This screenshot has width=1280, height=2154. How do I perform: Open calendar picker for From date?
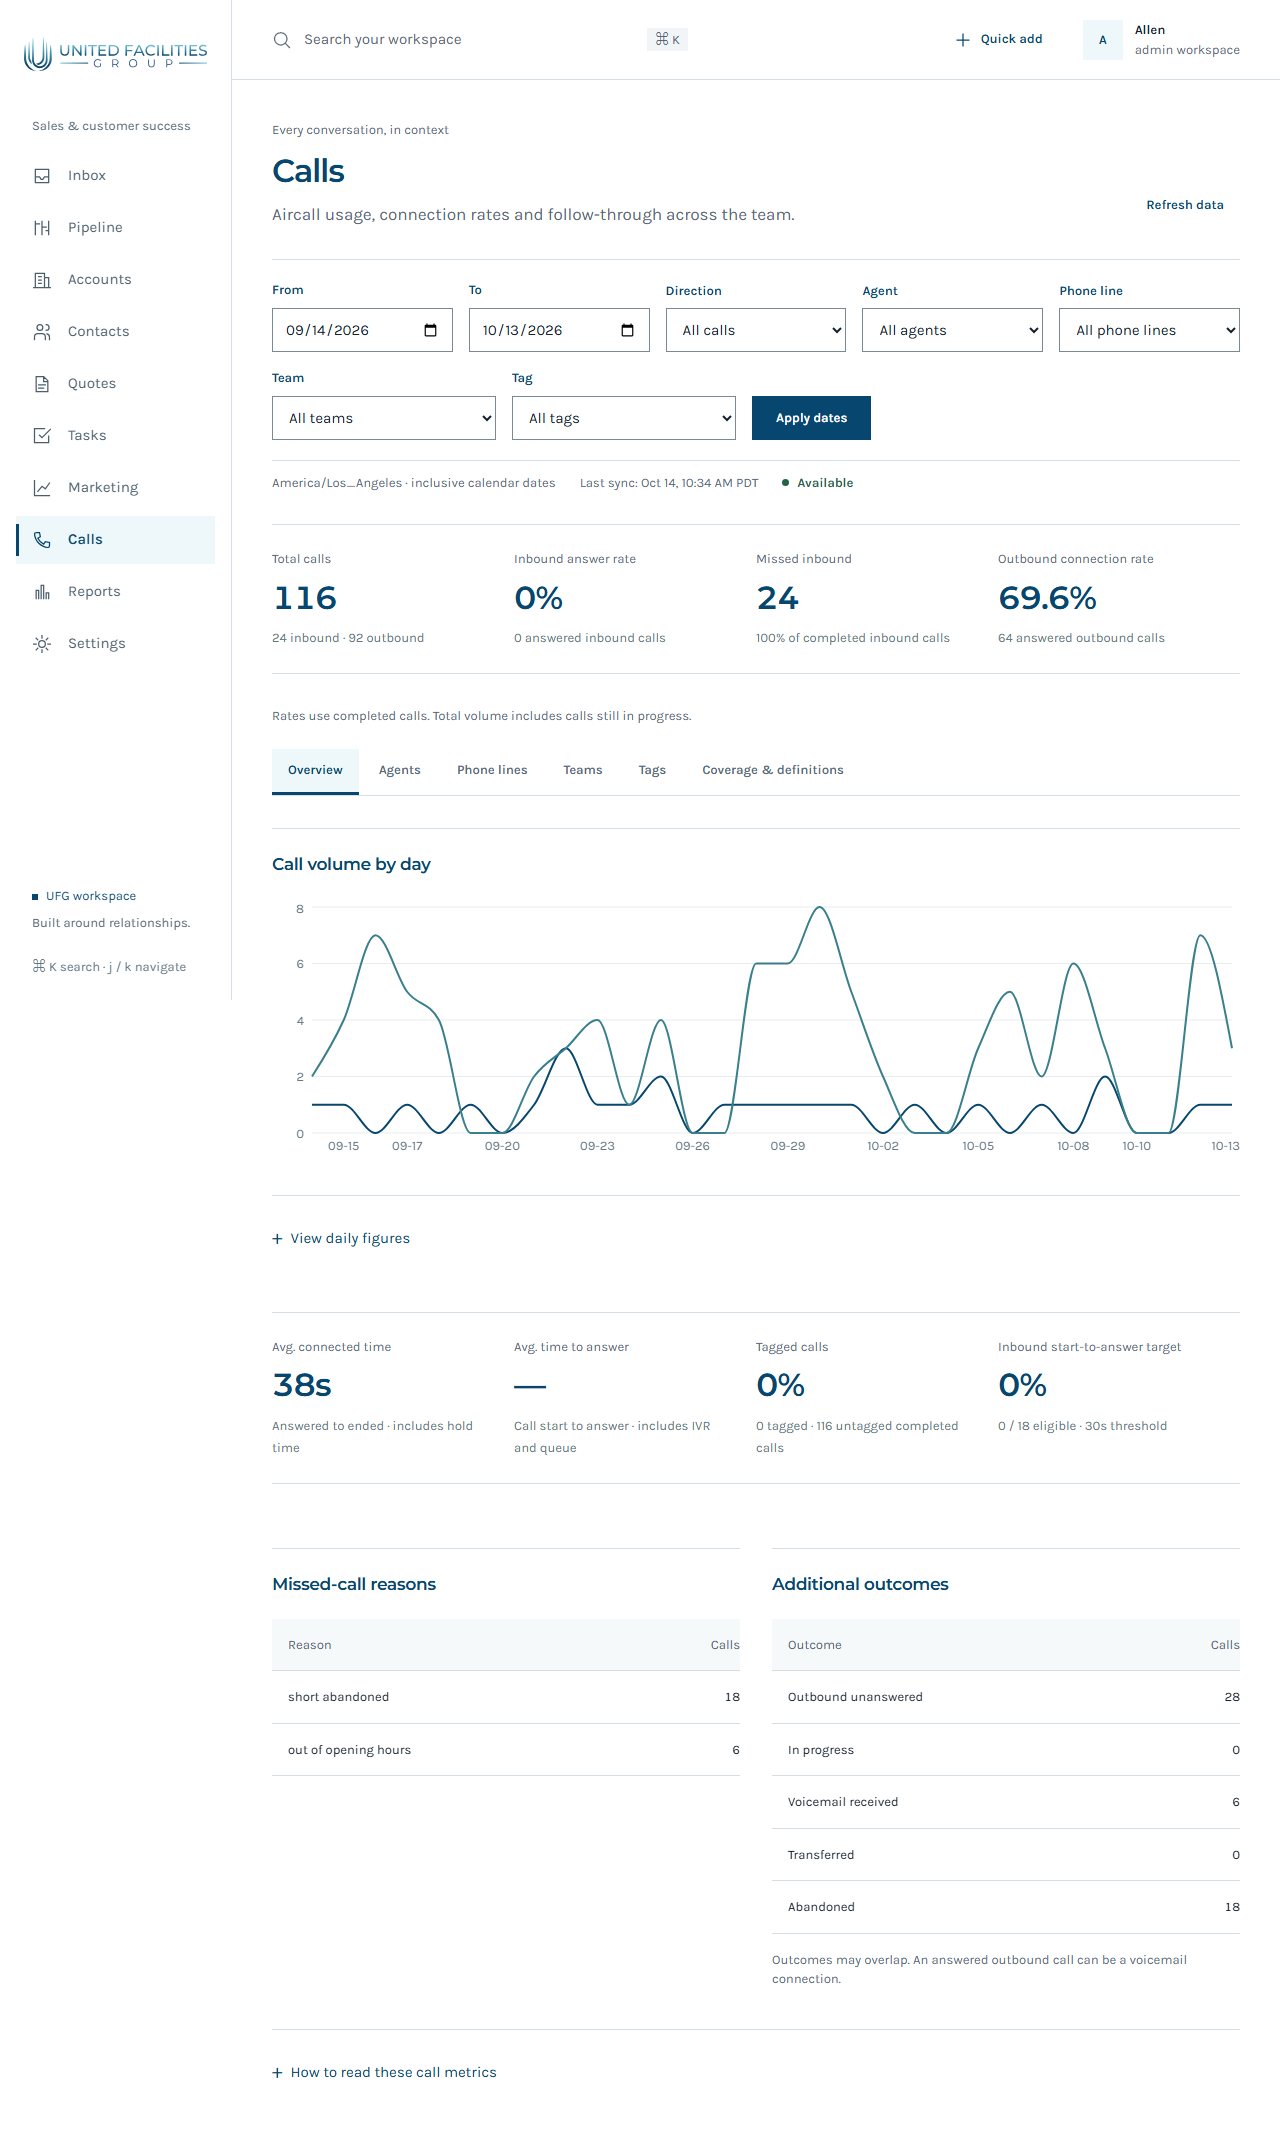point(431,331)
